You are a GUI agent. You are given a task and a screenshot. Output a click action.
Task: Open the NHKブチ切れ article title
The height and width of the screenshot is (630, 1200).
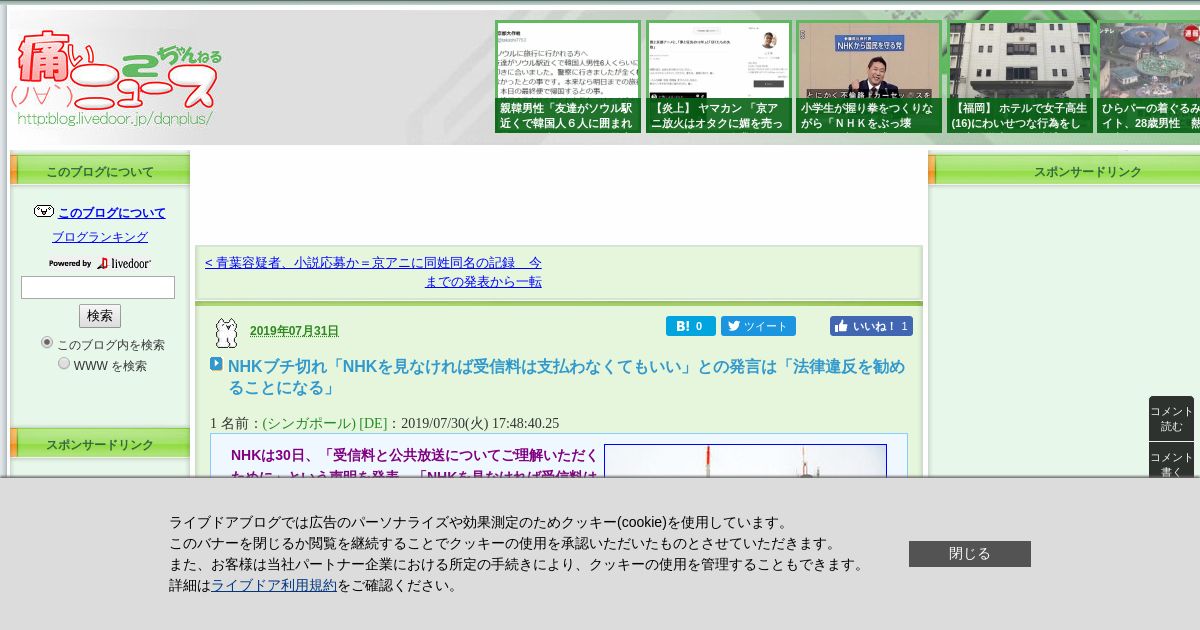coord(566,377)
